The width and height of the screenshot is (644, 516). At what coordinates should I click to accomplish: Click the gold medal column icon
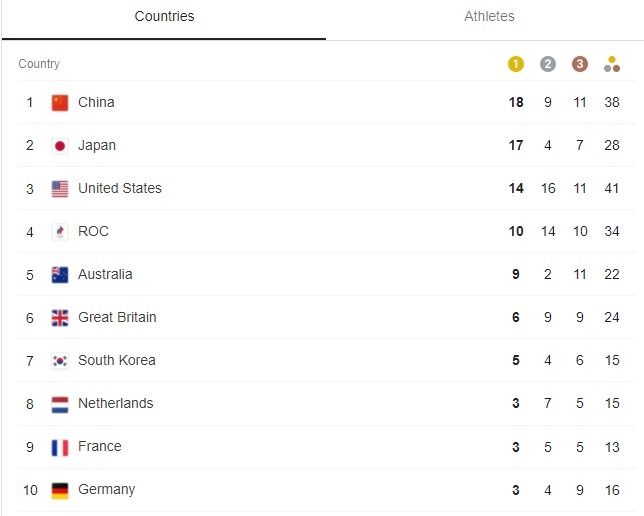(516, 64)
